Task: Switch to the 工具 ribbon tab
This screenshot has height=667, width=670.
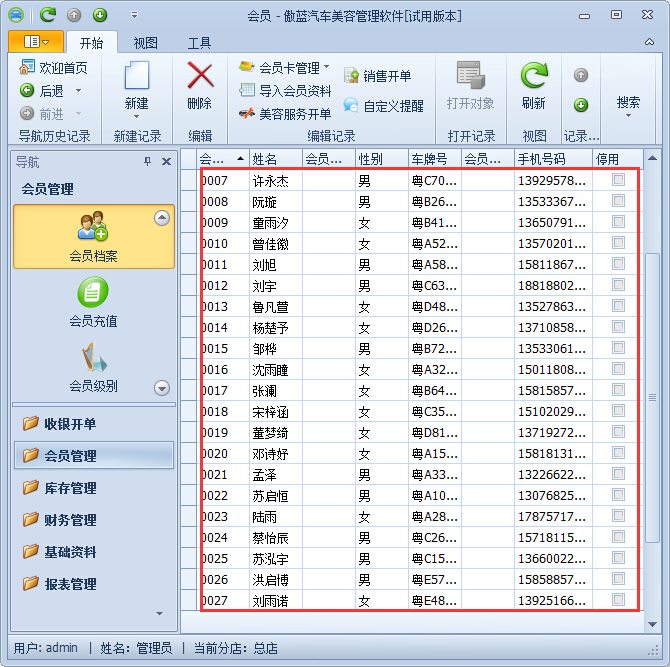Action: coord(199,43)
